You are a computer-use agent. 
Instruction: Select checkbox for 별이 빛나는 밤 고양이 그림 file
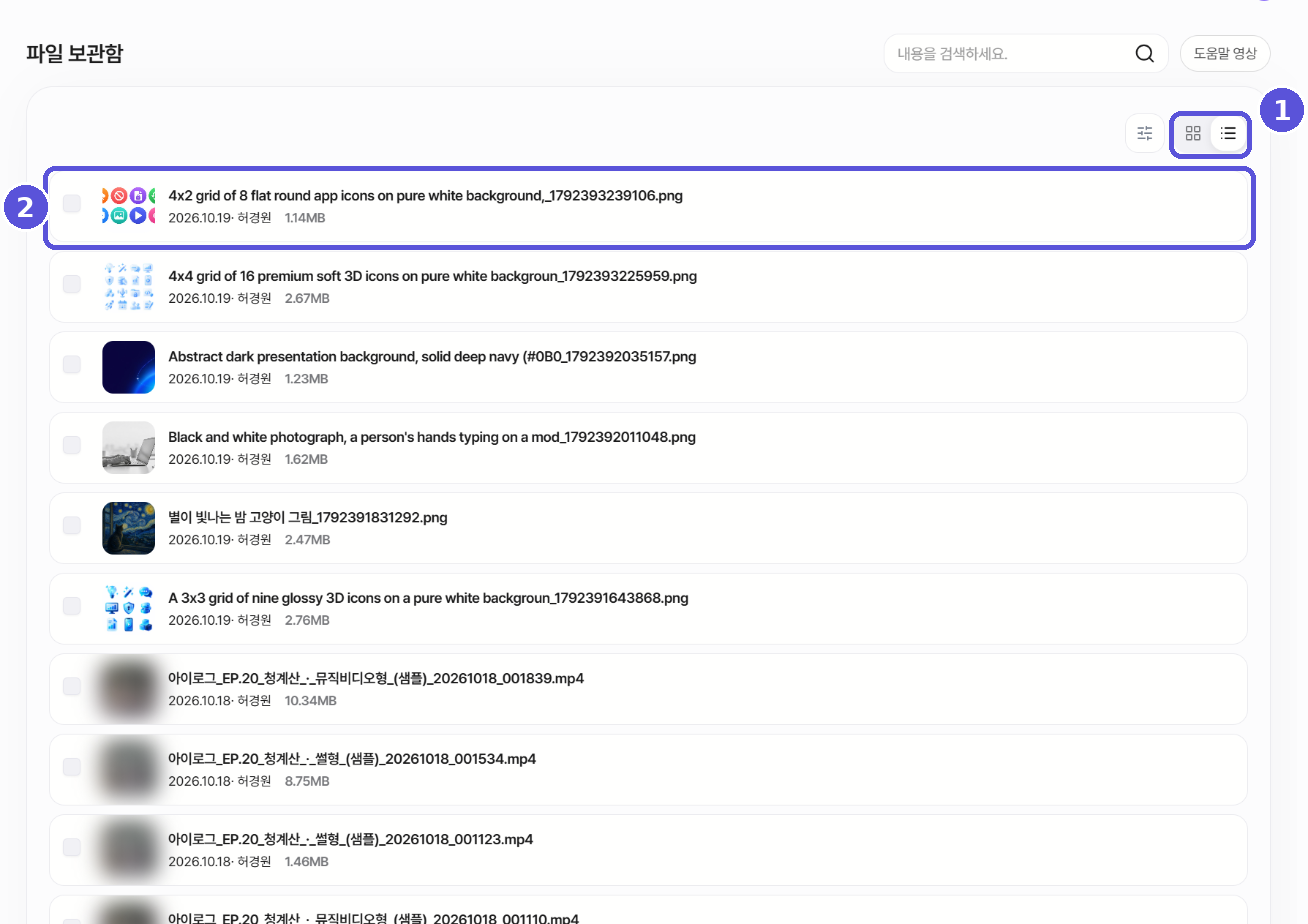pyautogui.click(x=72, y=526)
